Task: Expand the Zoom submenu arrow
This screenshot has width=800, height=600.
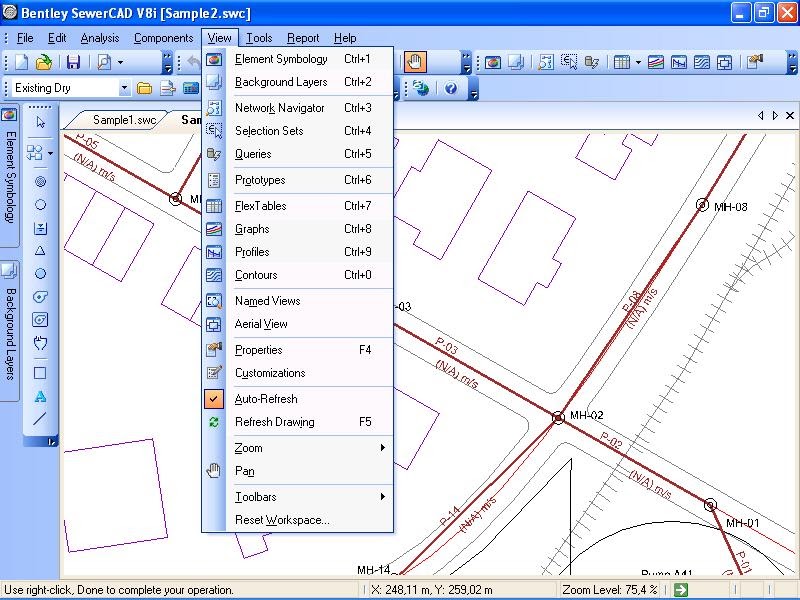Action: [x=383, y=447]
